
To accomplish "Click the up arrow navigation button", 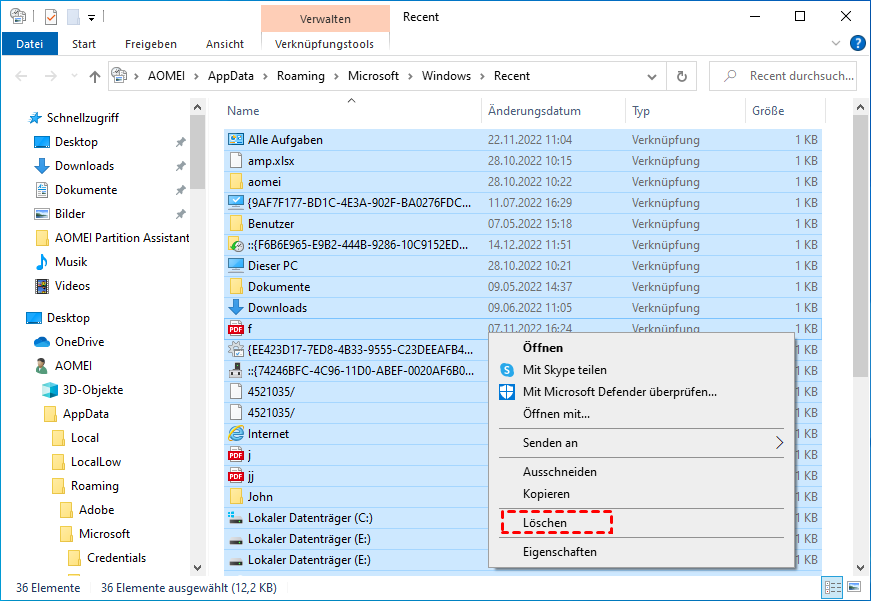I will pos(95,76).
